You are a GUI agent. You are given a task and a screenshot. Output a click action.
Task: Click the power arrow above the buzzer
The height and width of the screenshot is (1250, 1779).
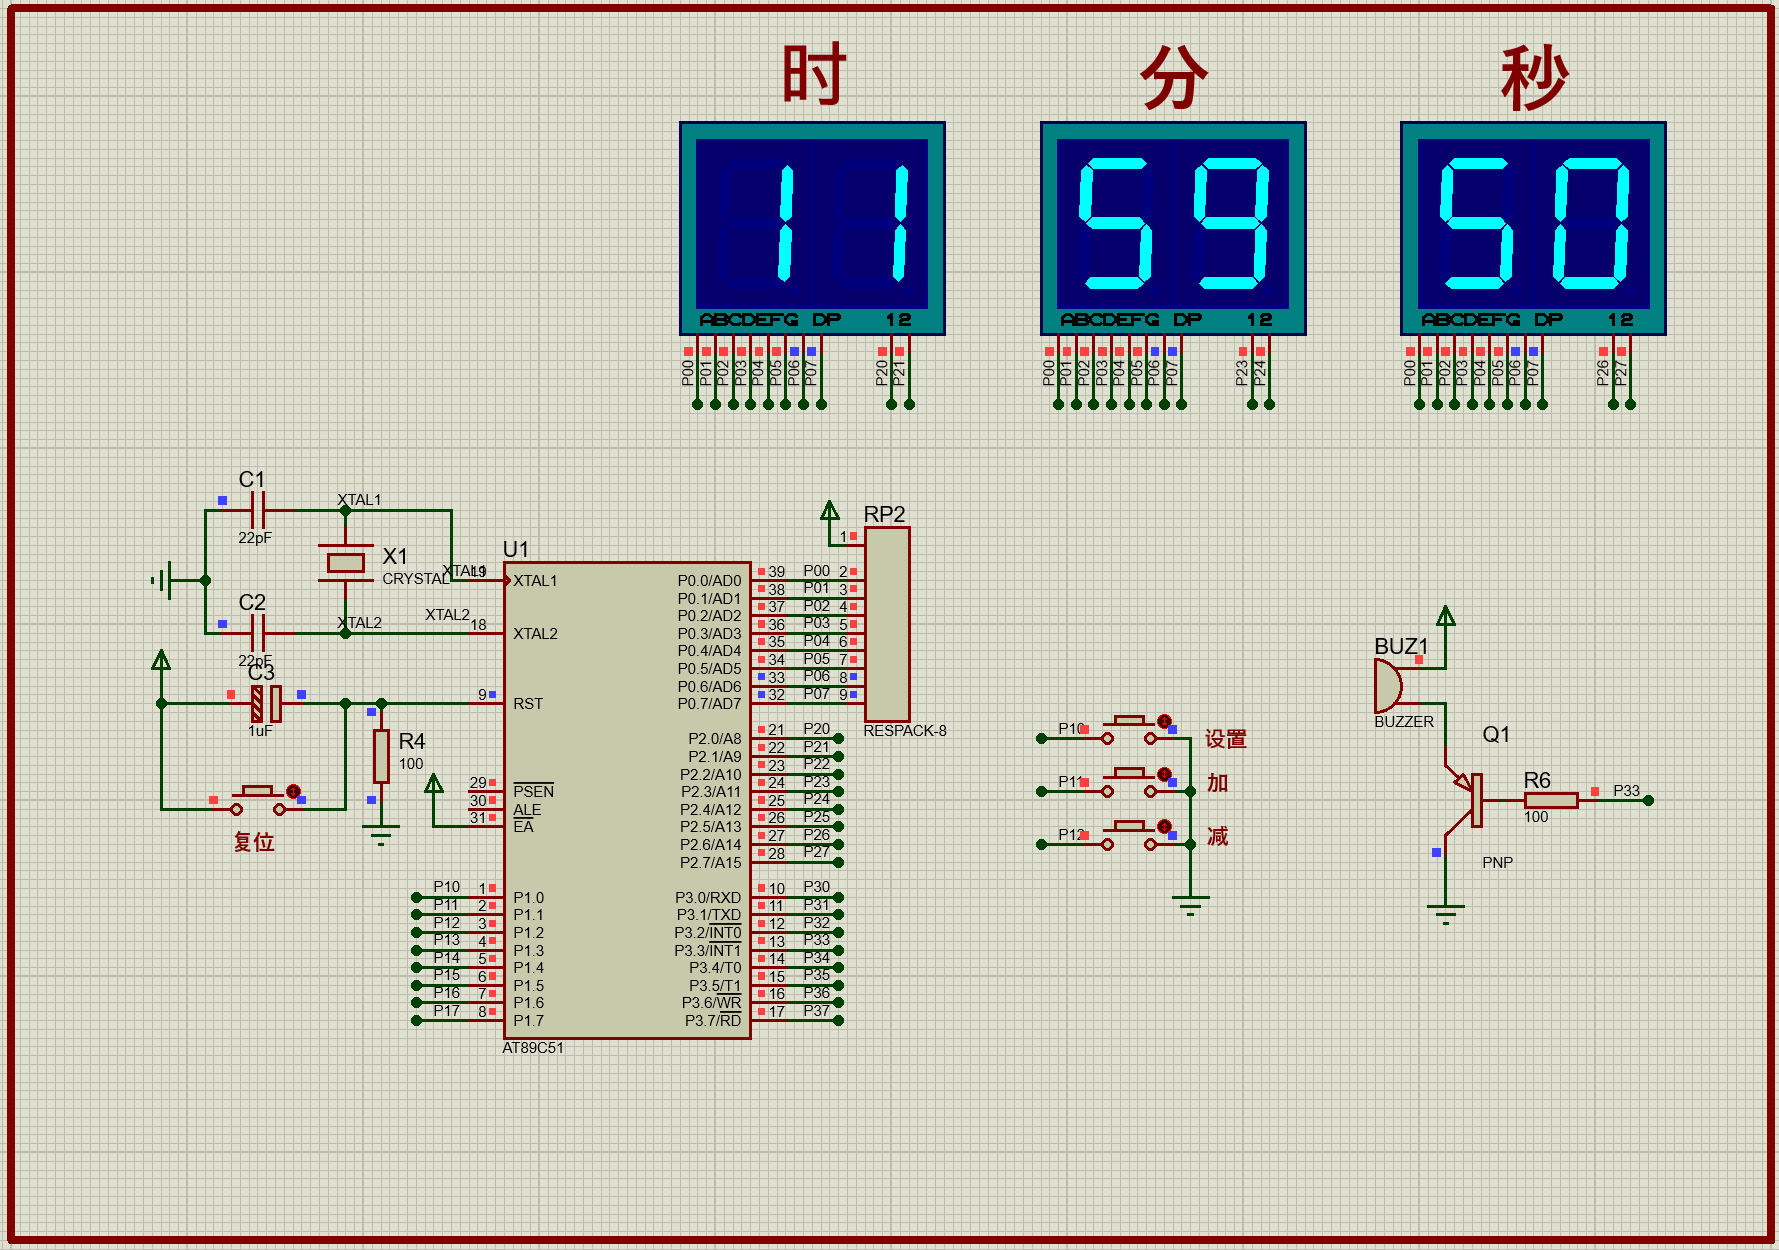coord(1446,617)
